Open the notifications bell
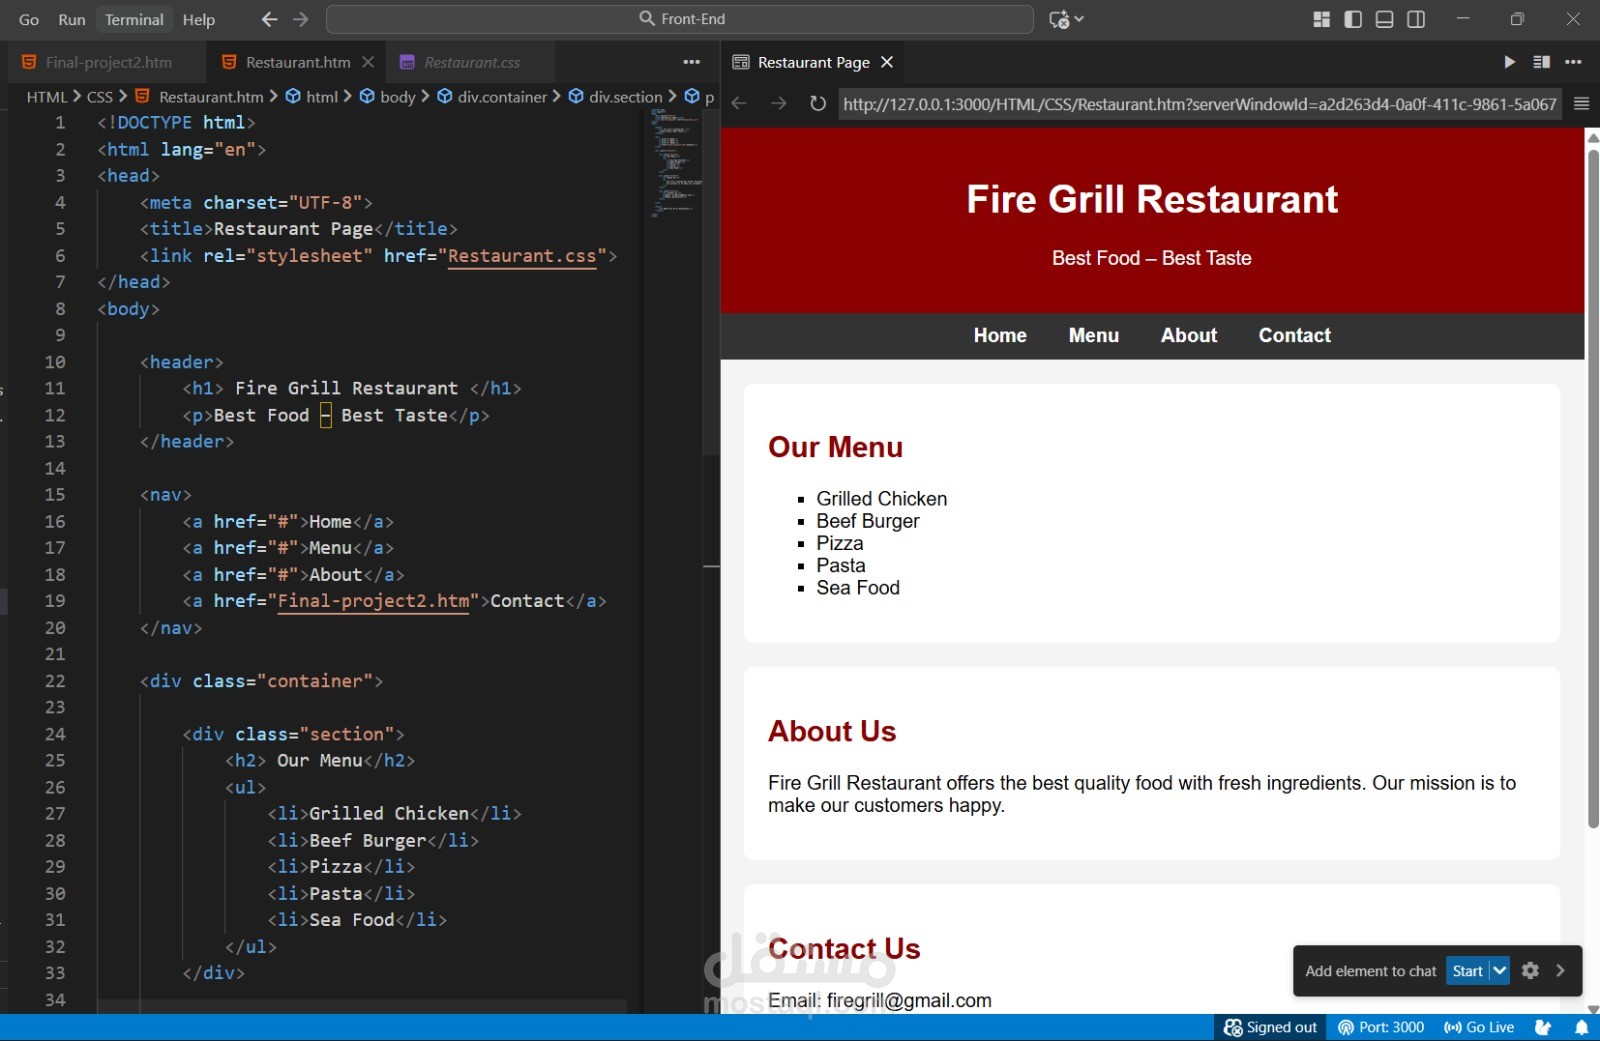The height and width of the screenshot is (1041, 1600). [1581, 1028]
